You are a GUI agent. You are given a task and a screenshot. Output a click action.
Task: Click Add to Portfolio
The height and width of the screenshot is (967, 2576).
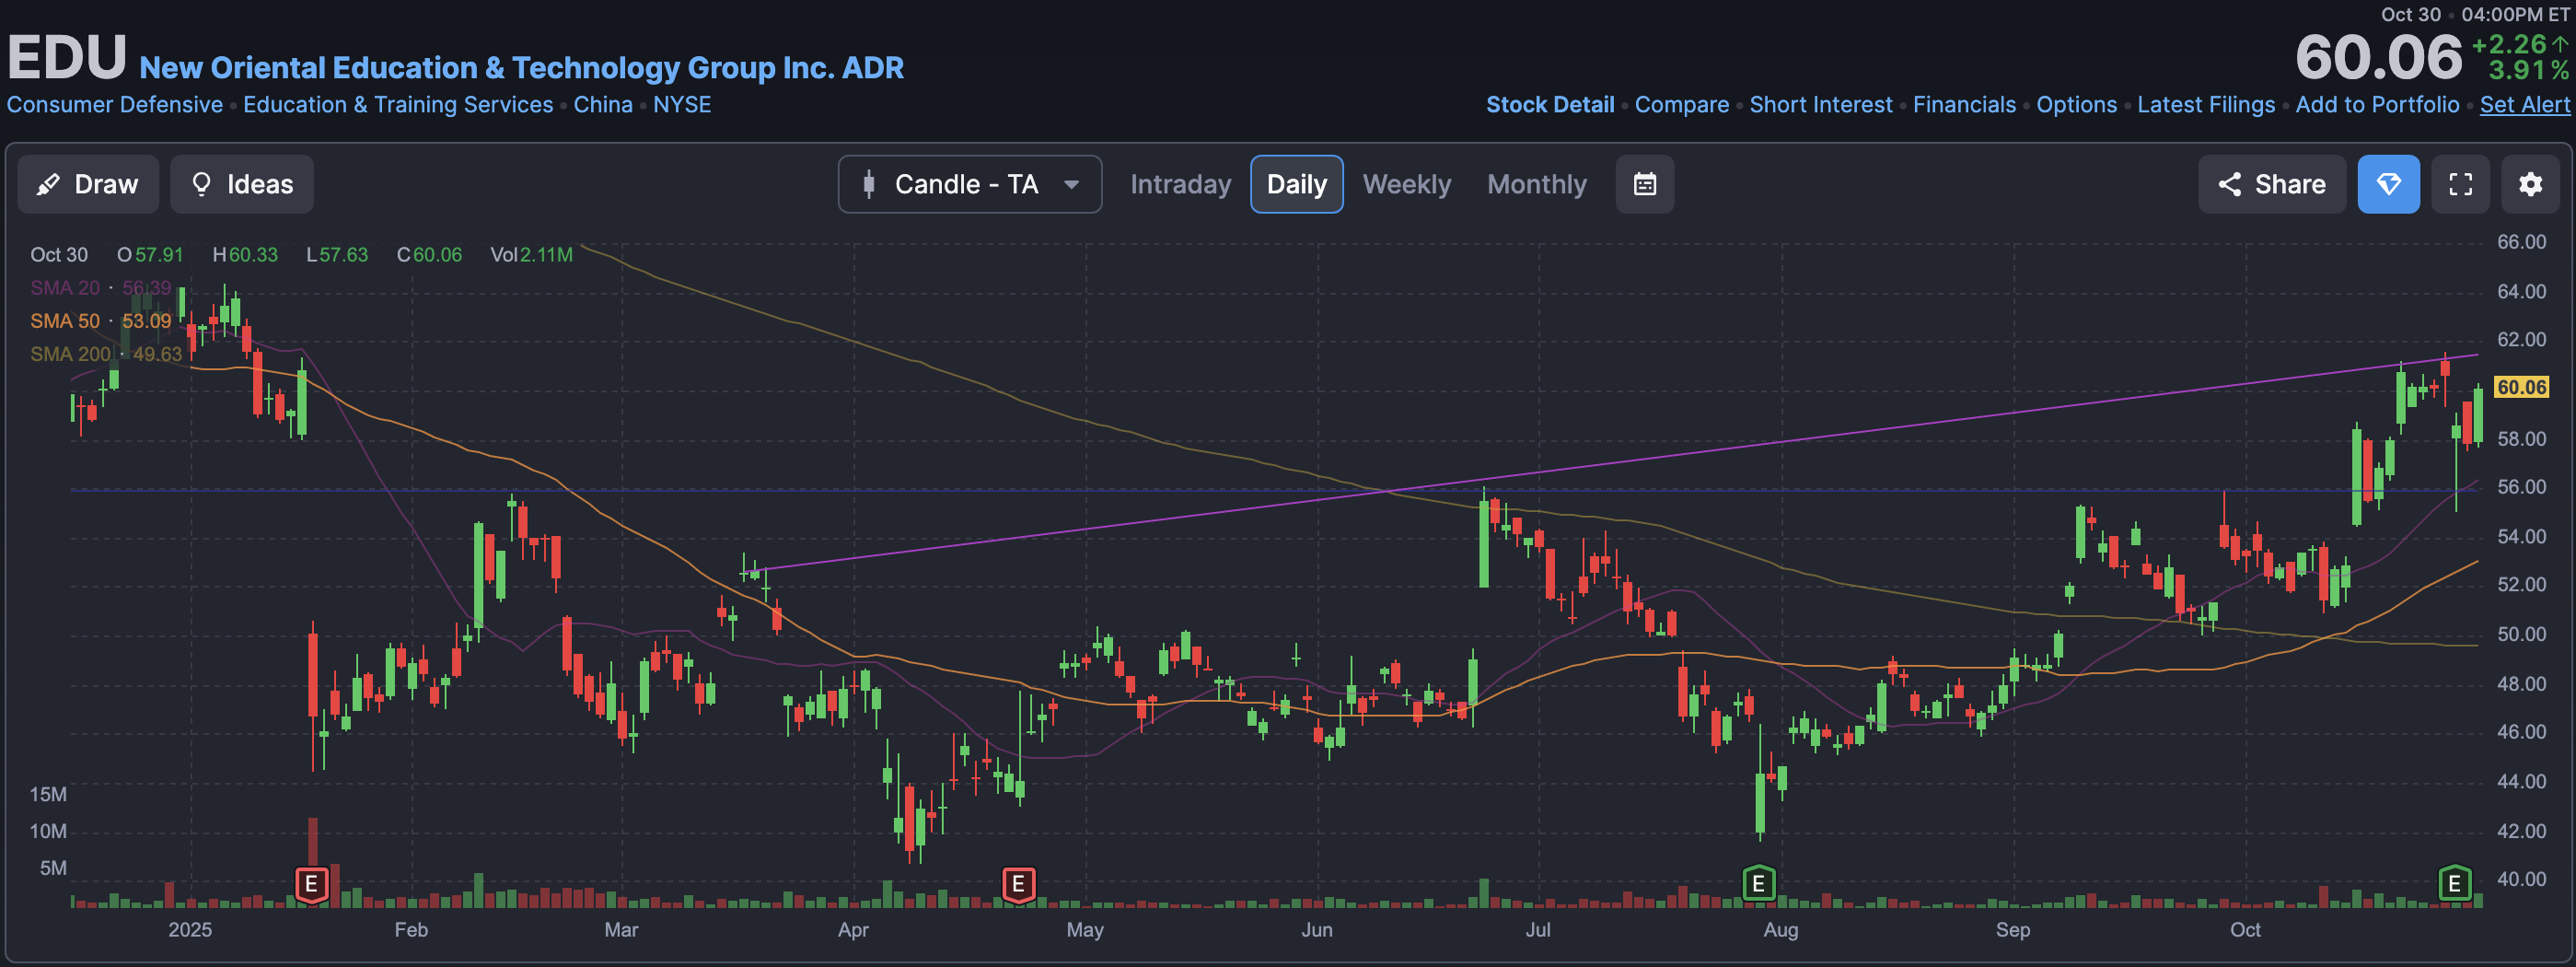[2377, 104]
